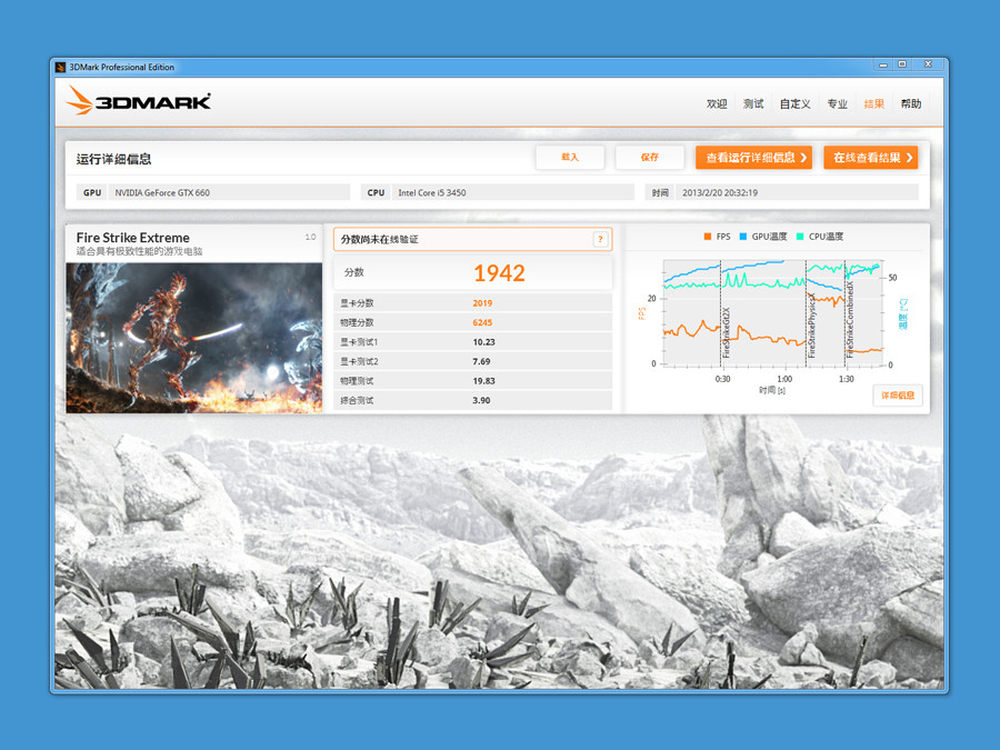Close the 3DMark Professional Edition window
The image size is (1000, 750).
929,65
